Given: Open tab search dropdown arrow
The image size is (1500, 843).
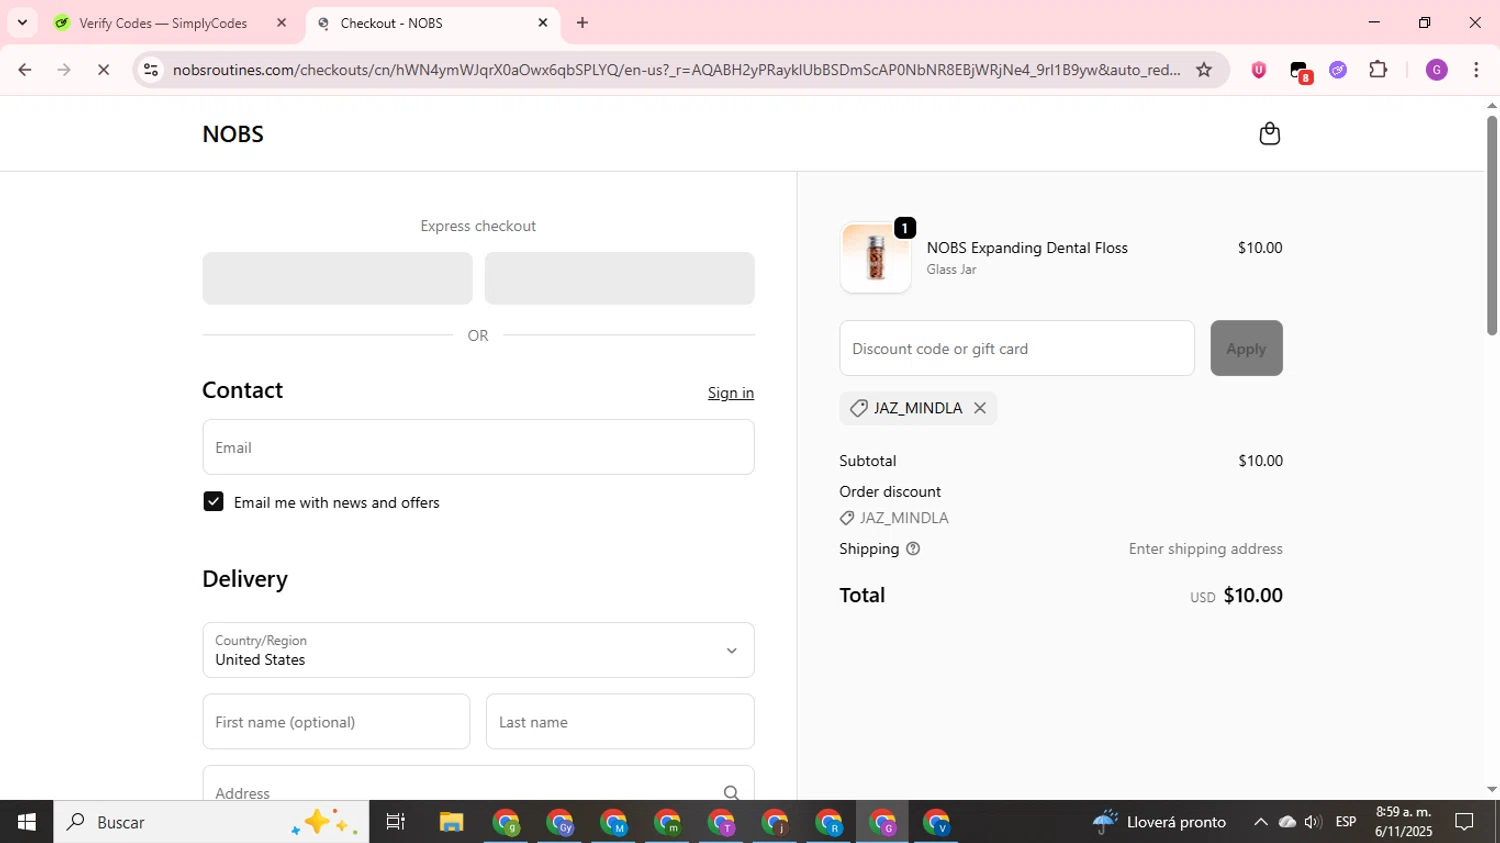Looking at the screenshot, I should 22,22.
